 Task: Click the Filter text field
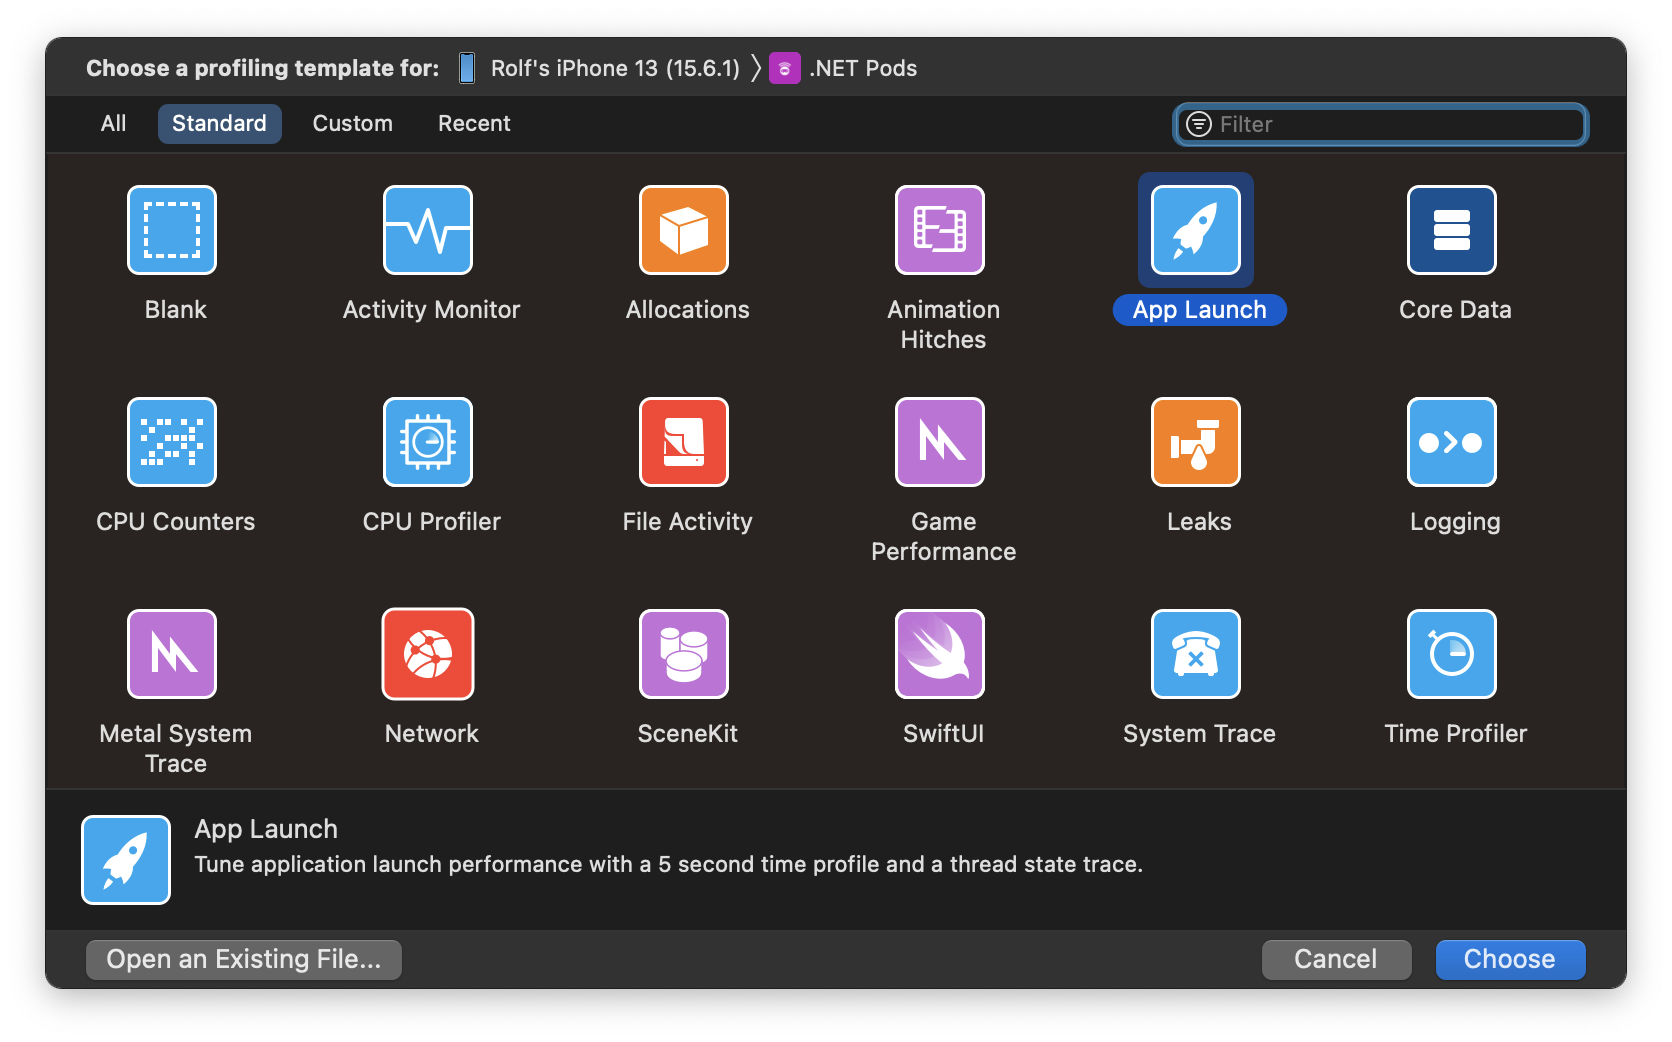1381,124
